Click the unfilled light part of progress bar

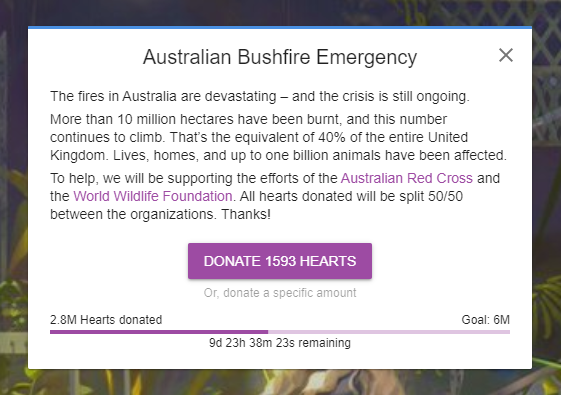[x=389, y=332]
